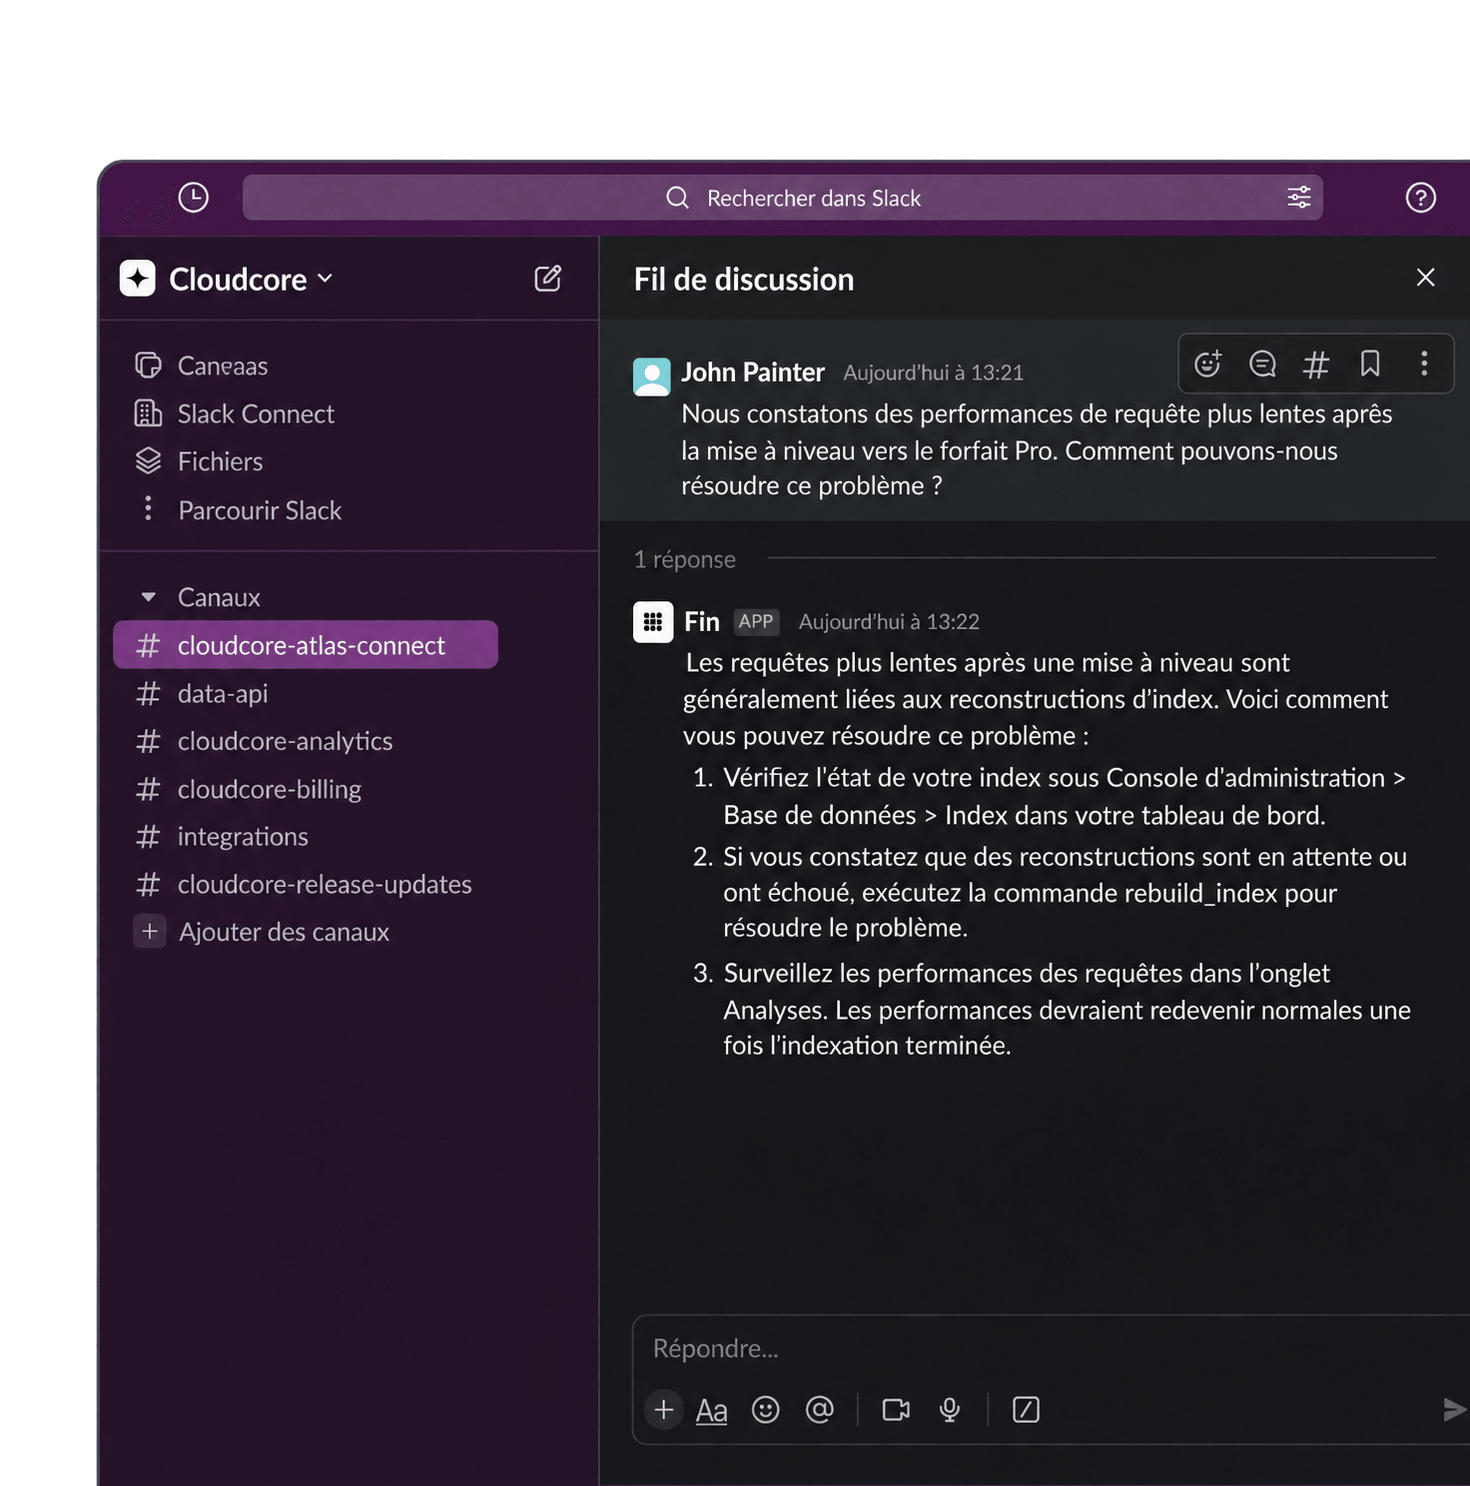Add an emoji reaction to John's message

click(1208, 363)
